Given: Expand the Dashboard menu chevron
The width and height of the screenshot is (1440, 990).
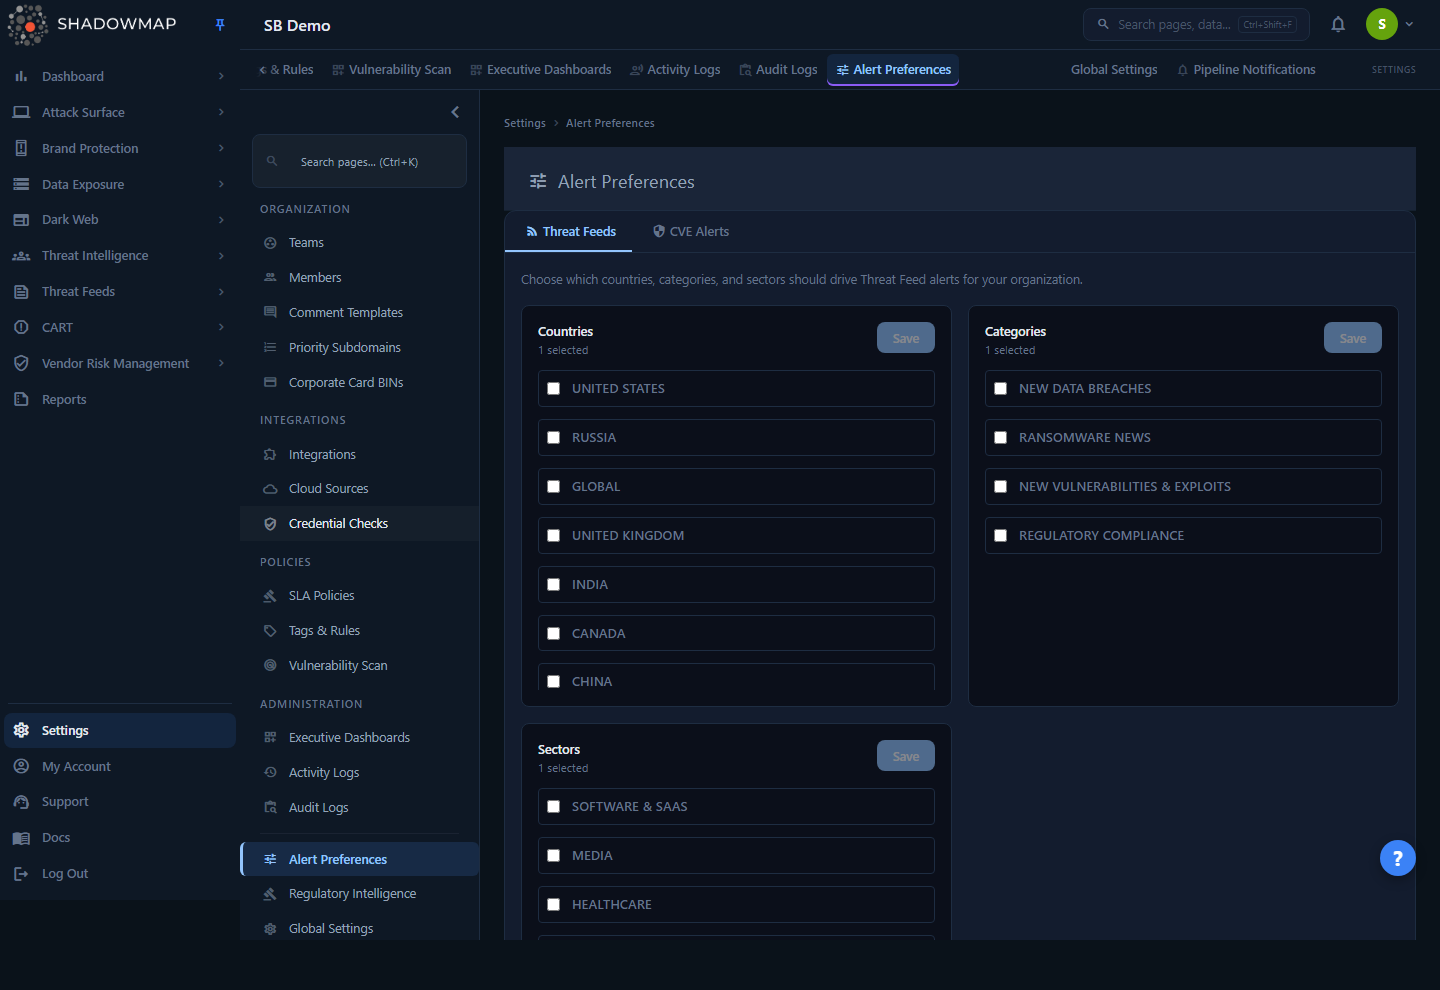Looking at the screenshot, I should (x=221, y=76).
